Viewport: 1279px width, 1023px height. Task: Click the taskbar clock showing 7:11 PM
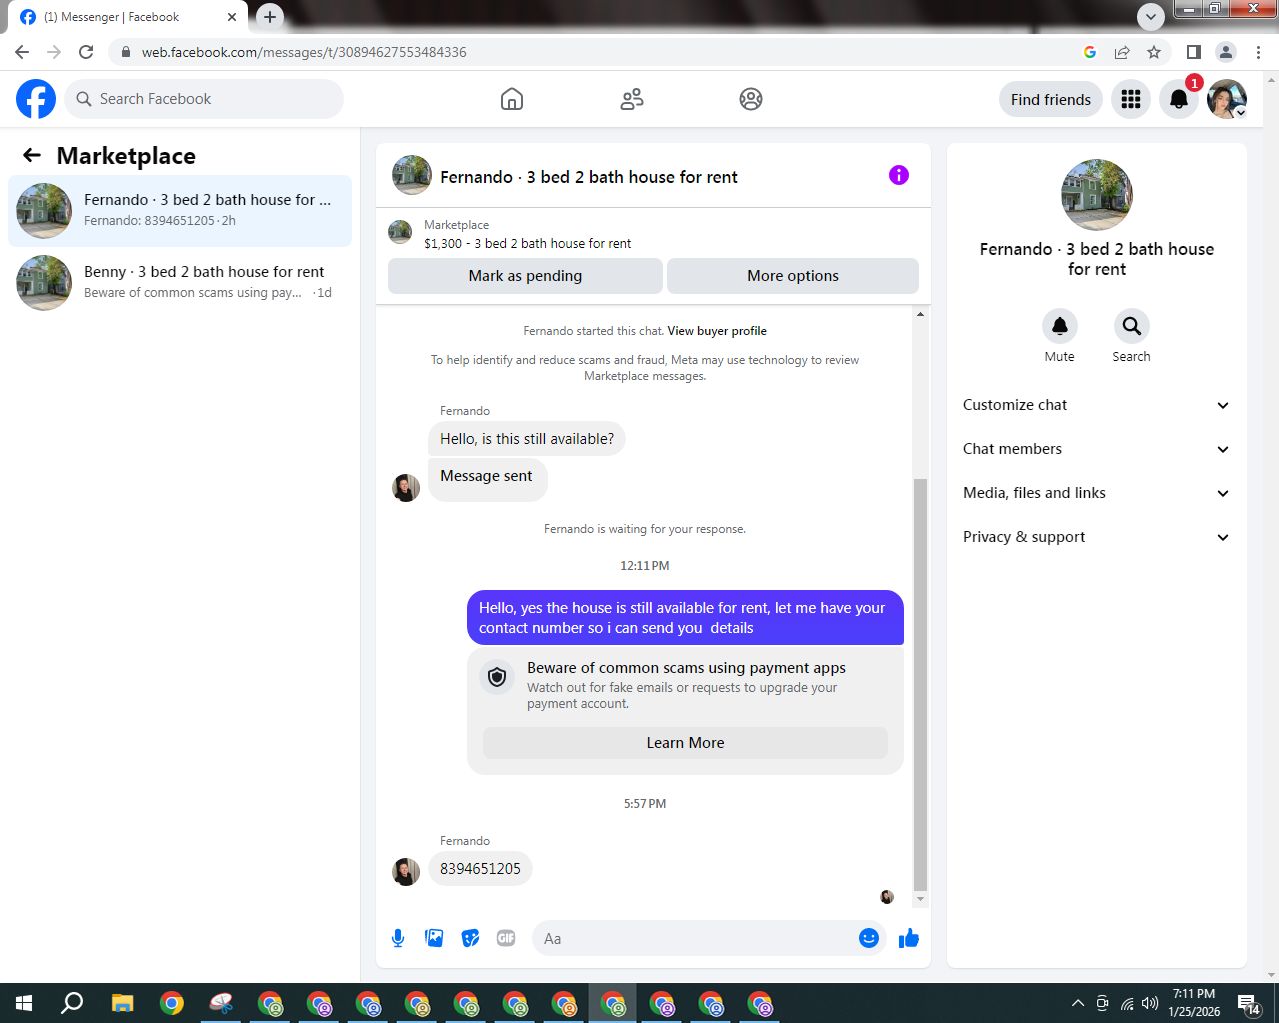coord(1194,1003)
